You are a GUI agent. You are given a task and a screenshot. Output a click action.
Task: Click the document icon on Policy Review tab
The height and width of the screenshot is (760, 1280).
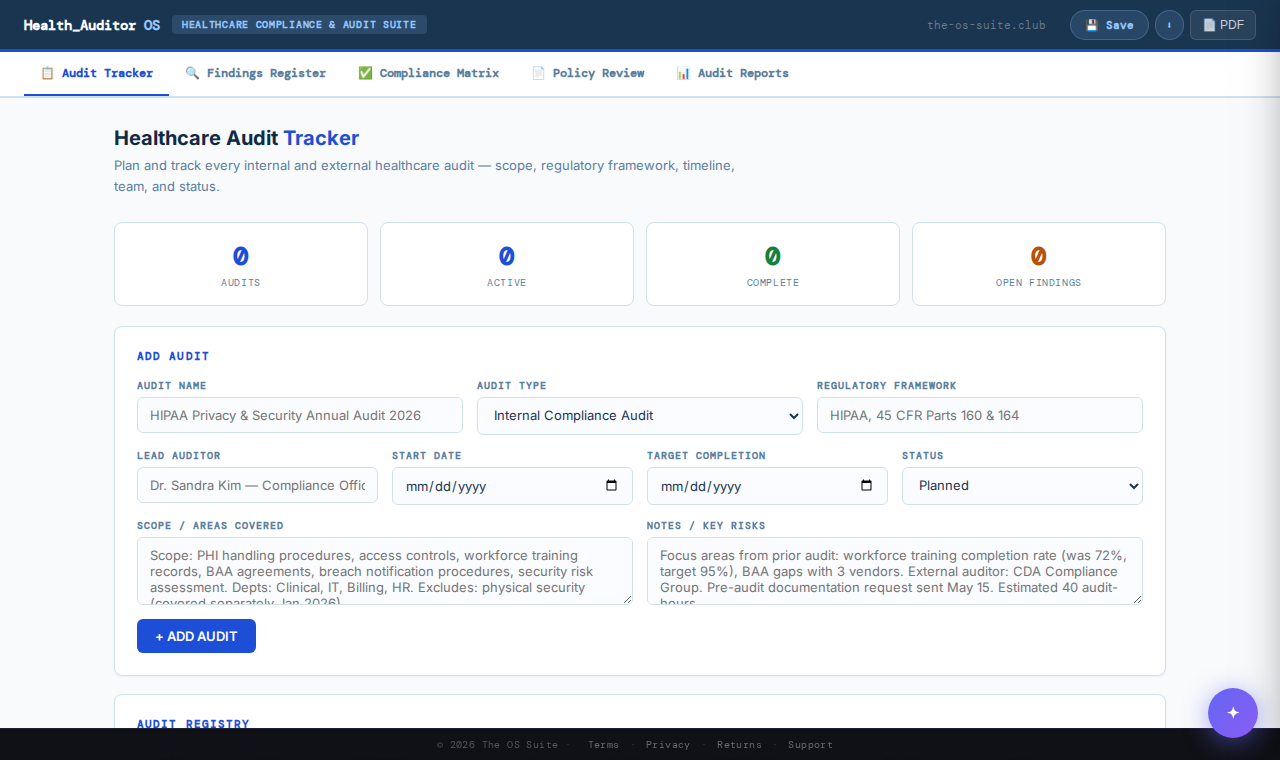[538, 73]
